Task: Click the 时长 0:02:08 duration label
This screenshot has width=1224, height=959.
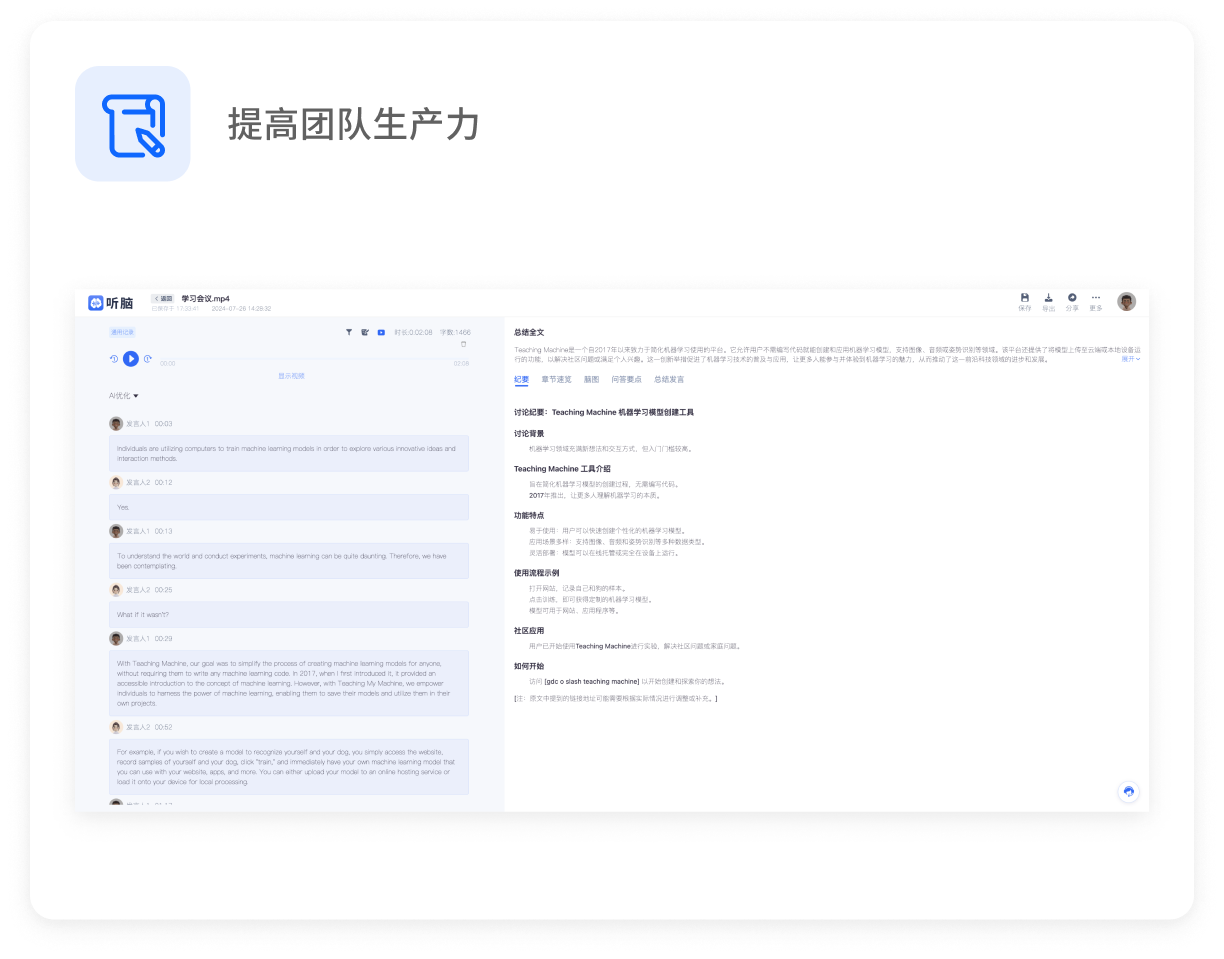Action: pos(413,332)
